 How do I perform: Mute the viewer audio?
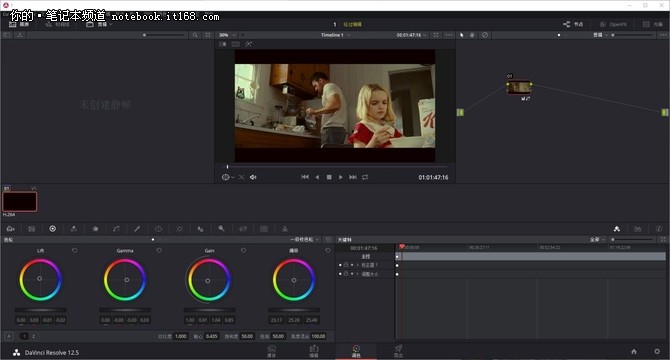tap(253, 177)
